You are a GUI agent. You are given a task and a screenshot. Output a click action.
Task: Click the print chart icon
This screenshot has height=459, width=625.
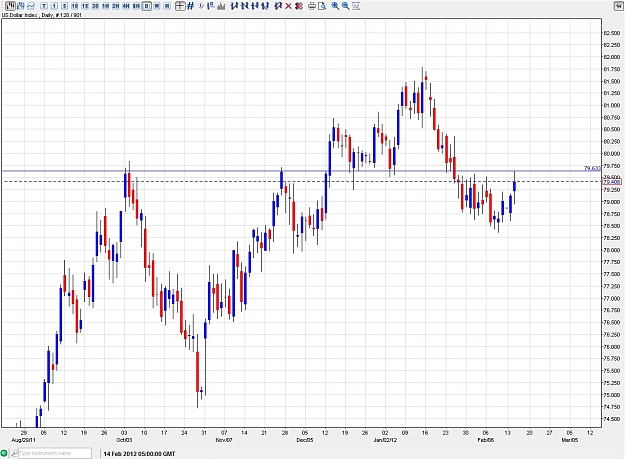tap(312, 6)
